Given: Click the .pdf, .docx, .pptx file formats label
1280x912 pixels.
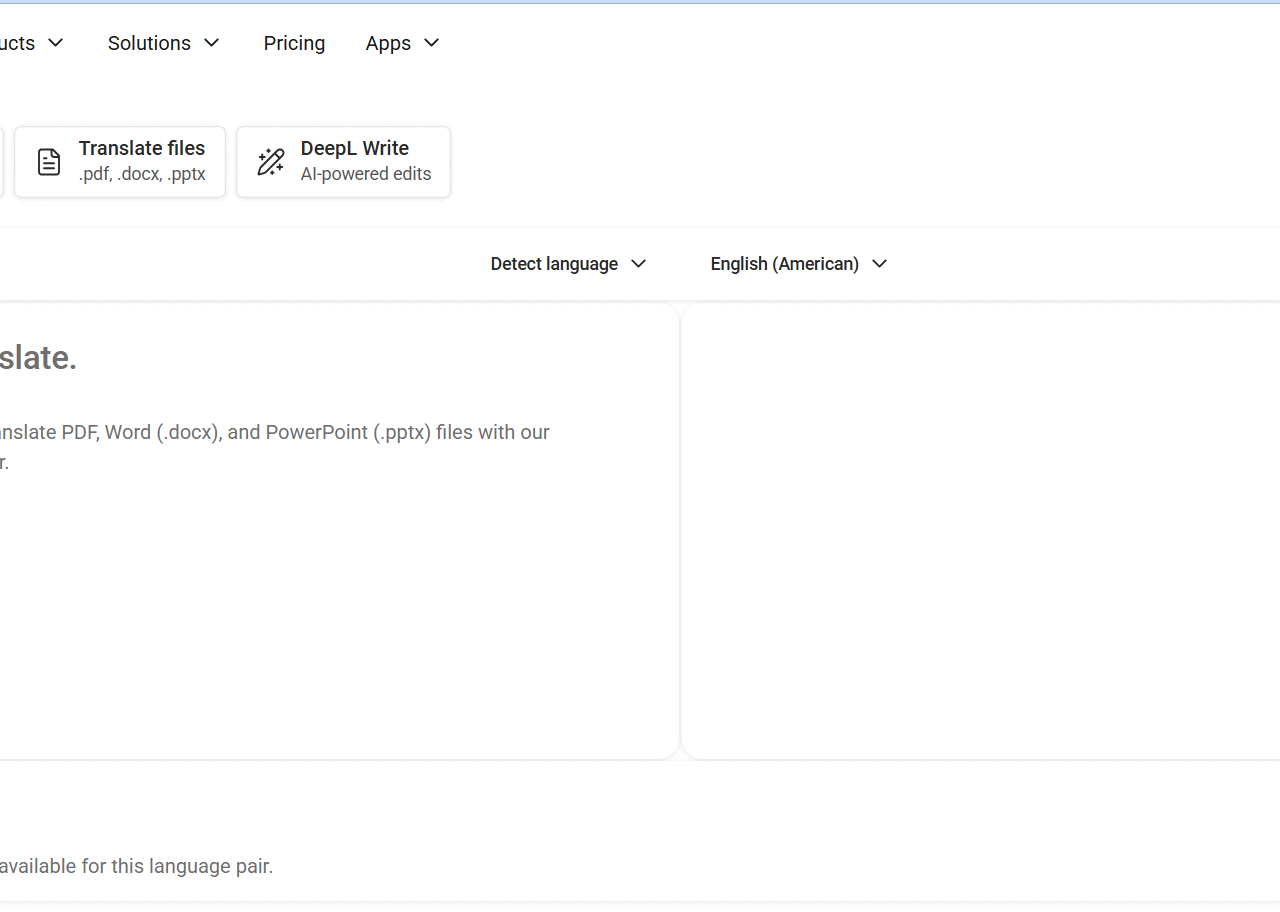Looking at the screenshot, I should pos(142,173).
